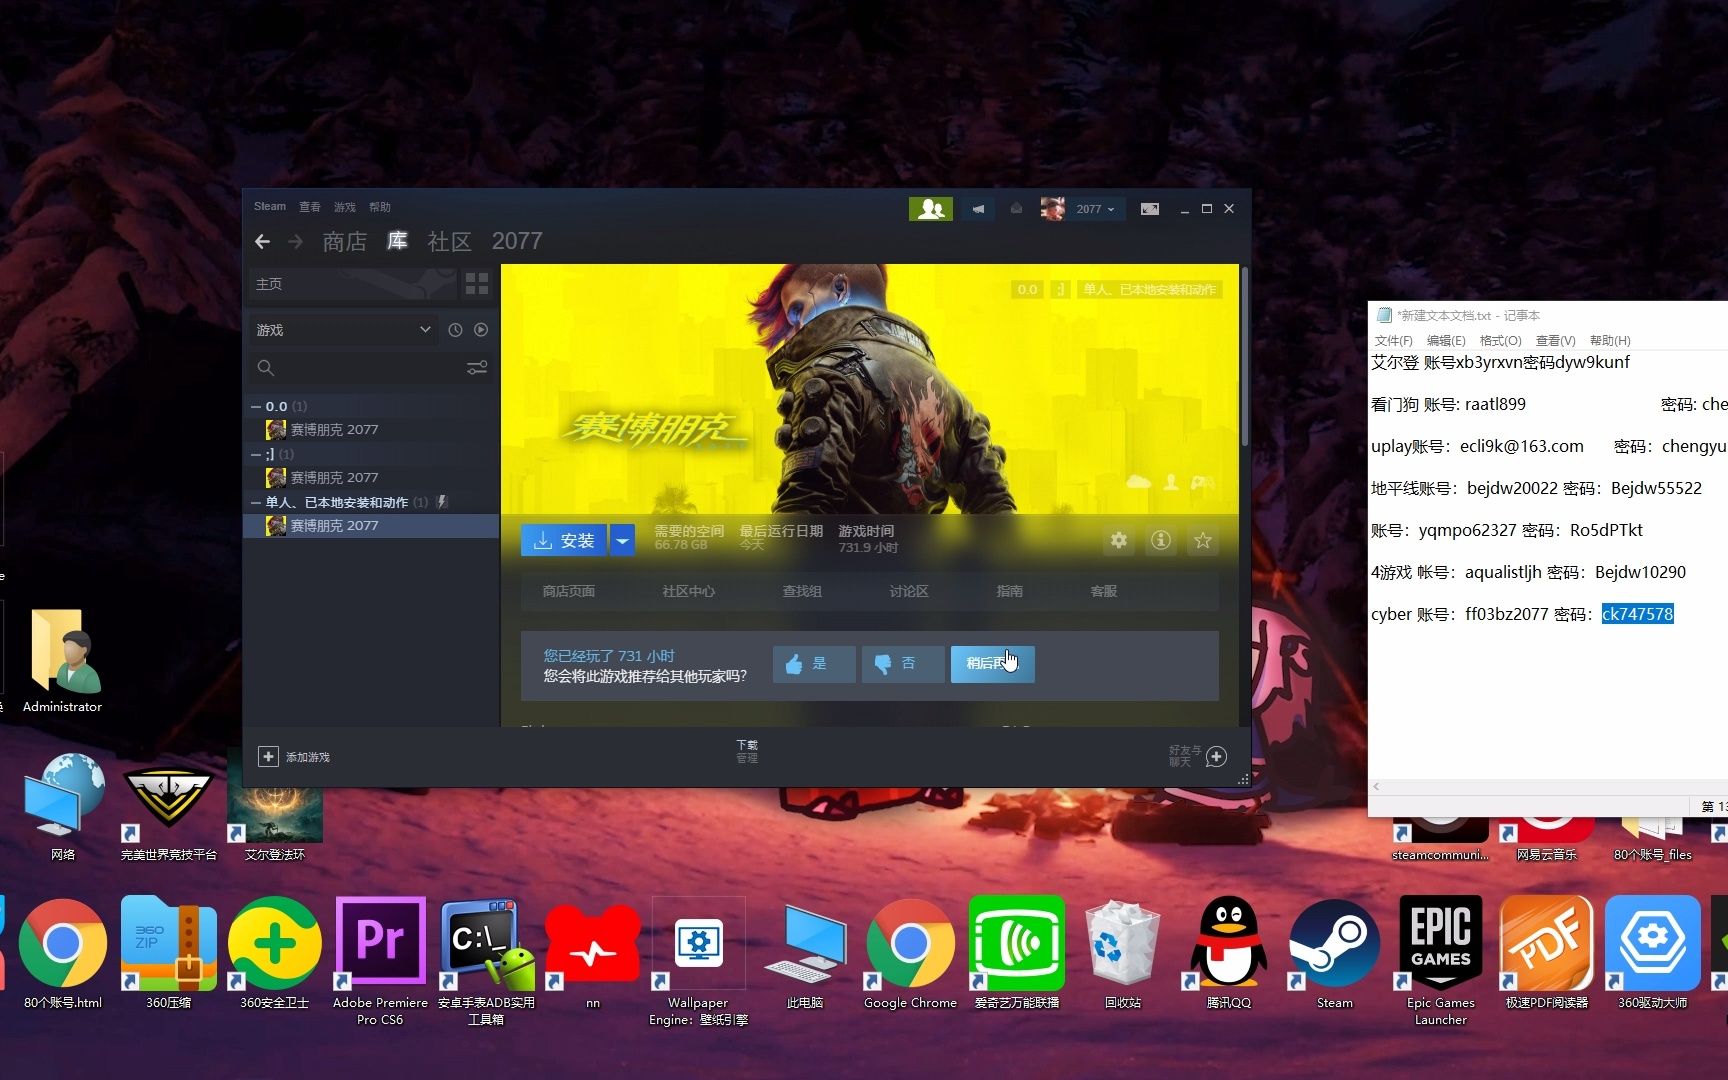Open the 游戏 library type dropdown
Image resolution: width=1728 pixels, height=1080 pixels.
tap(343, 330)
